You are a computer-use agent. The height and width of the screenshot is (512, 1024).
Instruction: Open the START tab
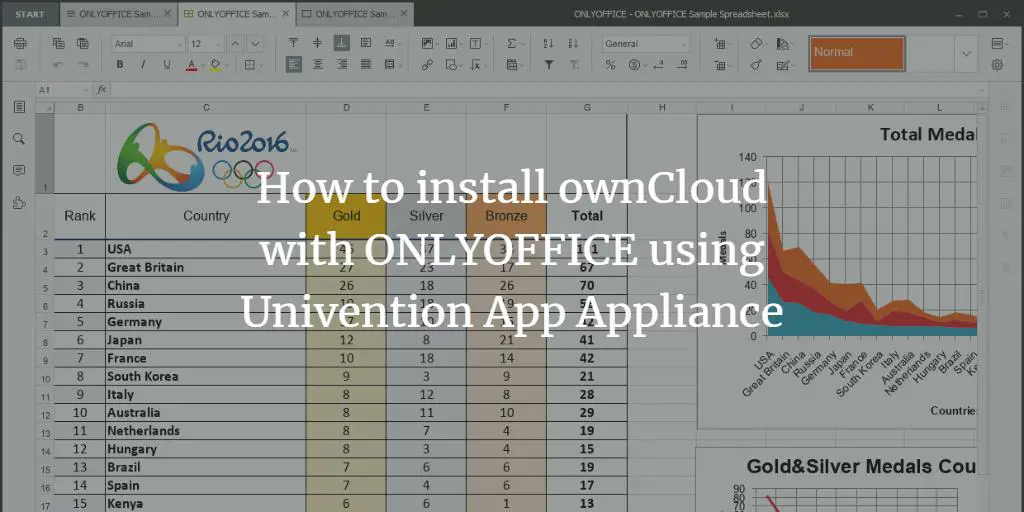click(30, 14)
